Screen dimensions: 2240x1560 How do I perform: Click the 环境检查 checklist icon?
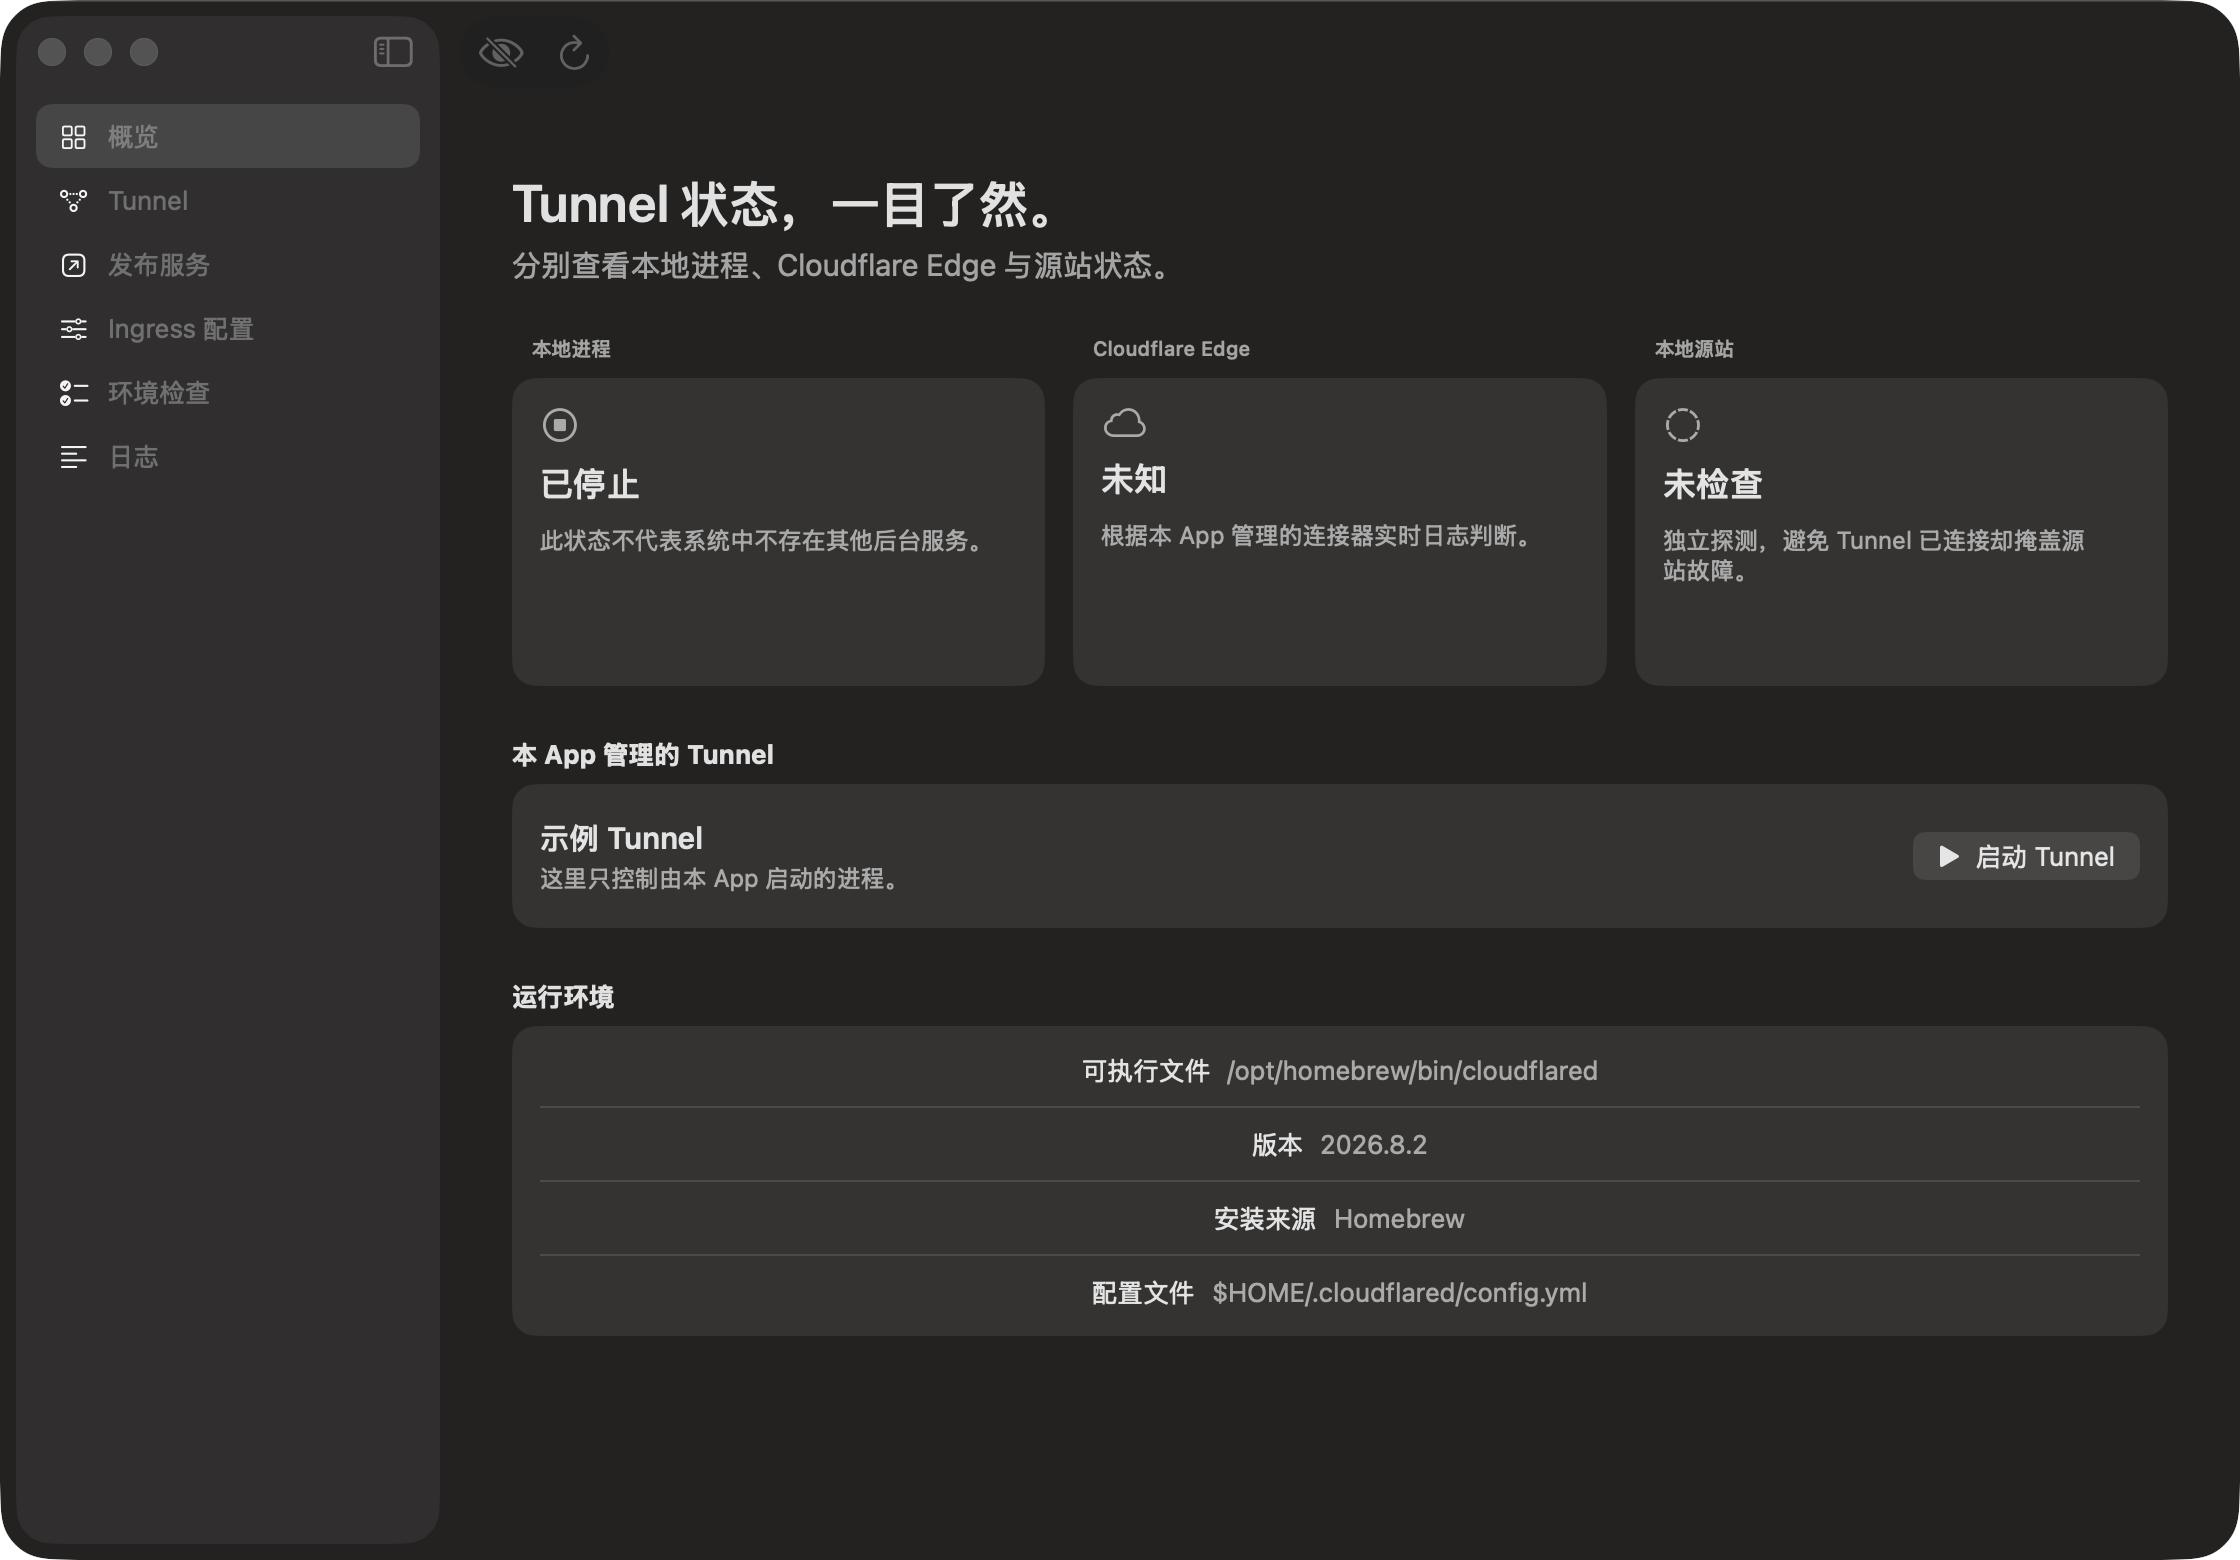tap(74, 393)
